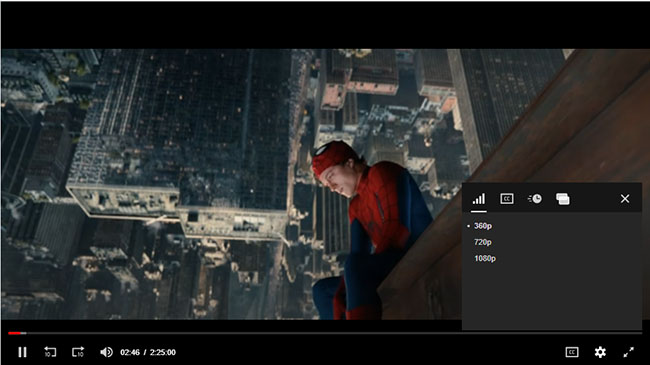The height and width of the screenshot is (365, 650).
Task: Click the total duration 2:25:00
Action: [162, 352]
